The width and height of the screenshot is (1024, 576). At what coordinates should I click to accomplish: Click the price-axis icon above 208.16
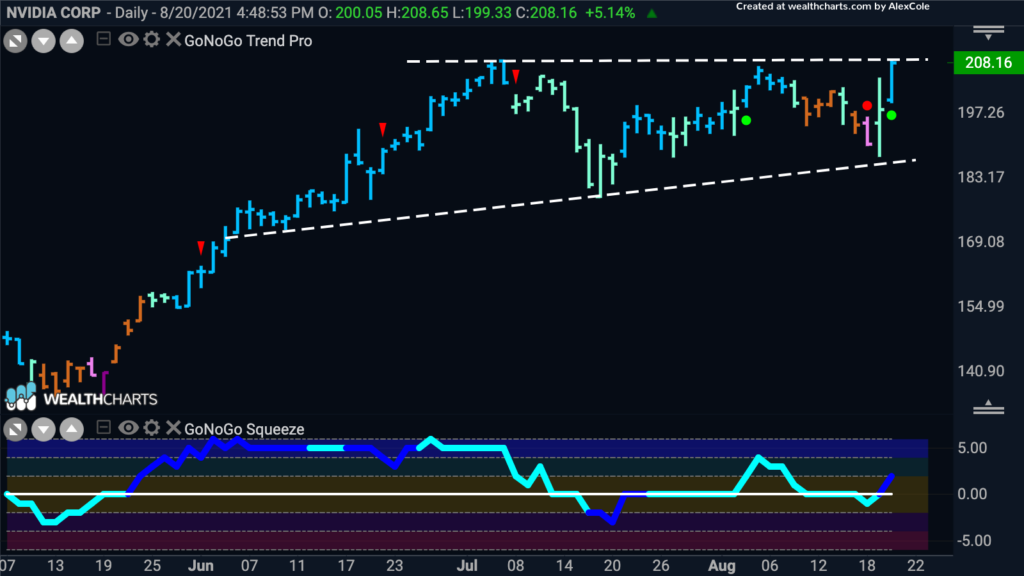988,33
